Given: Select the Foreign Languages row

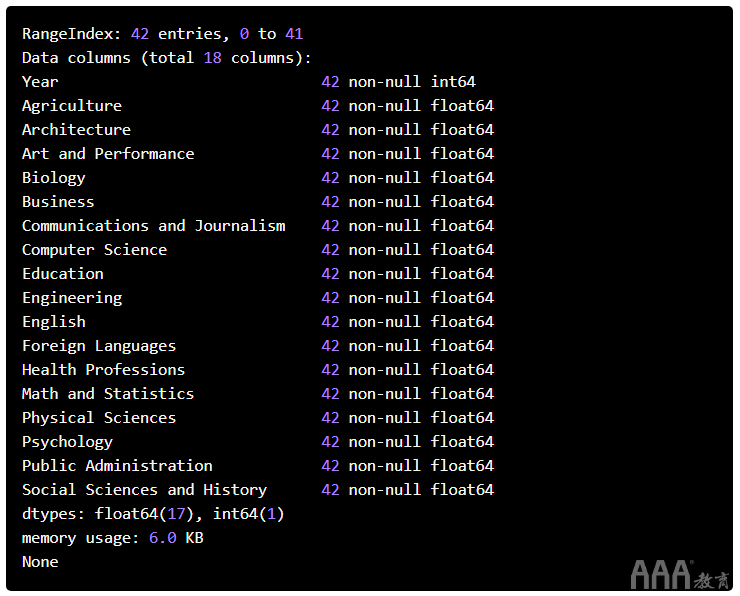Looking at the screenshot, I should coord(258,346).
